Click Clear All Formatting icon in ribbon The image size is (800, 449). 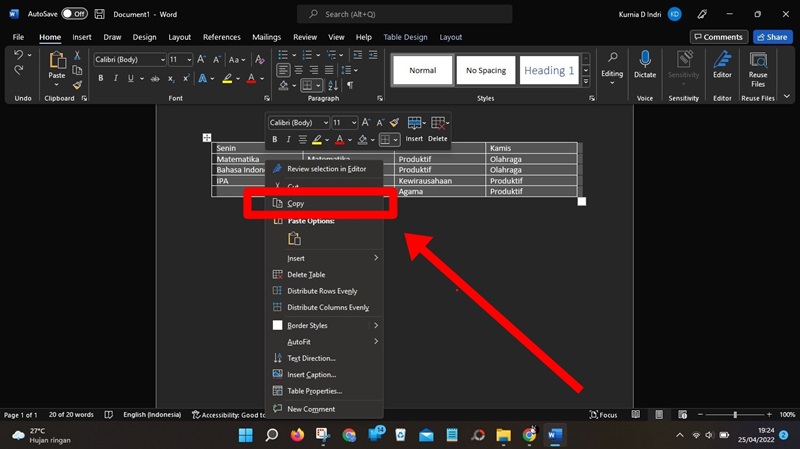click(260, 60)
